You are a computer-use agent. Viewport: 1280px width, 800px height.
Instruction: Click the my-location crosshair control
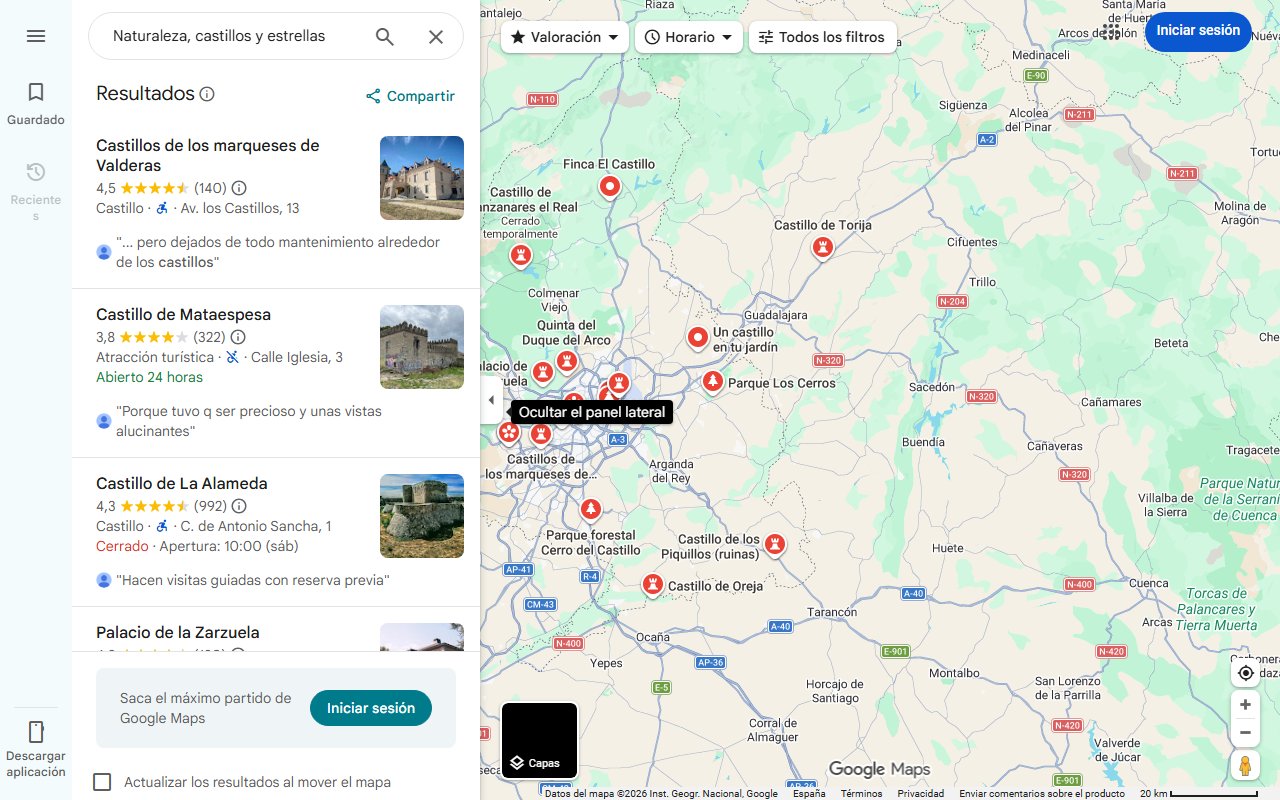[1245, 673]
